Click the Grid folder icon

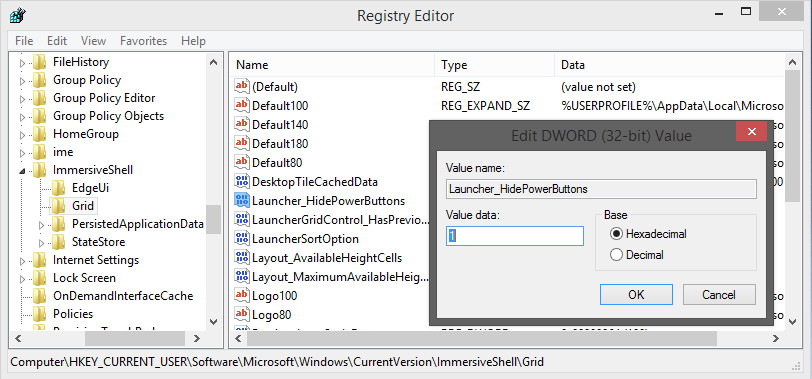tap(59, 206)
